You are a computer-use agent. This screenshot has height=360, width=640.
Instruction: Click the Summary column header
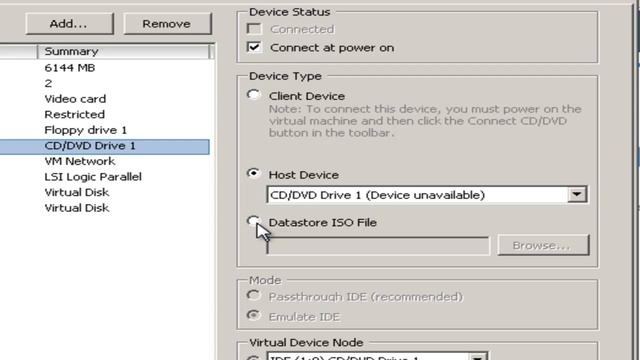click(124, 51)
